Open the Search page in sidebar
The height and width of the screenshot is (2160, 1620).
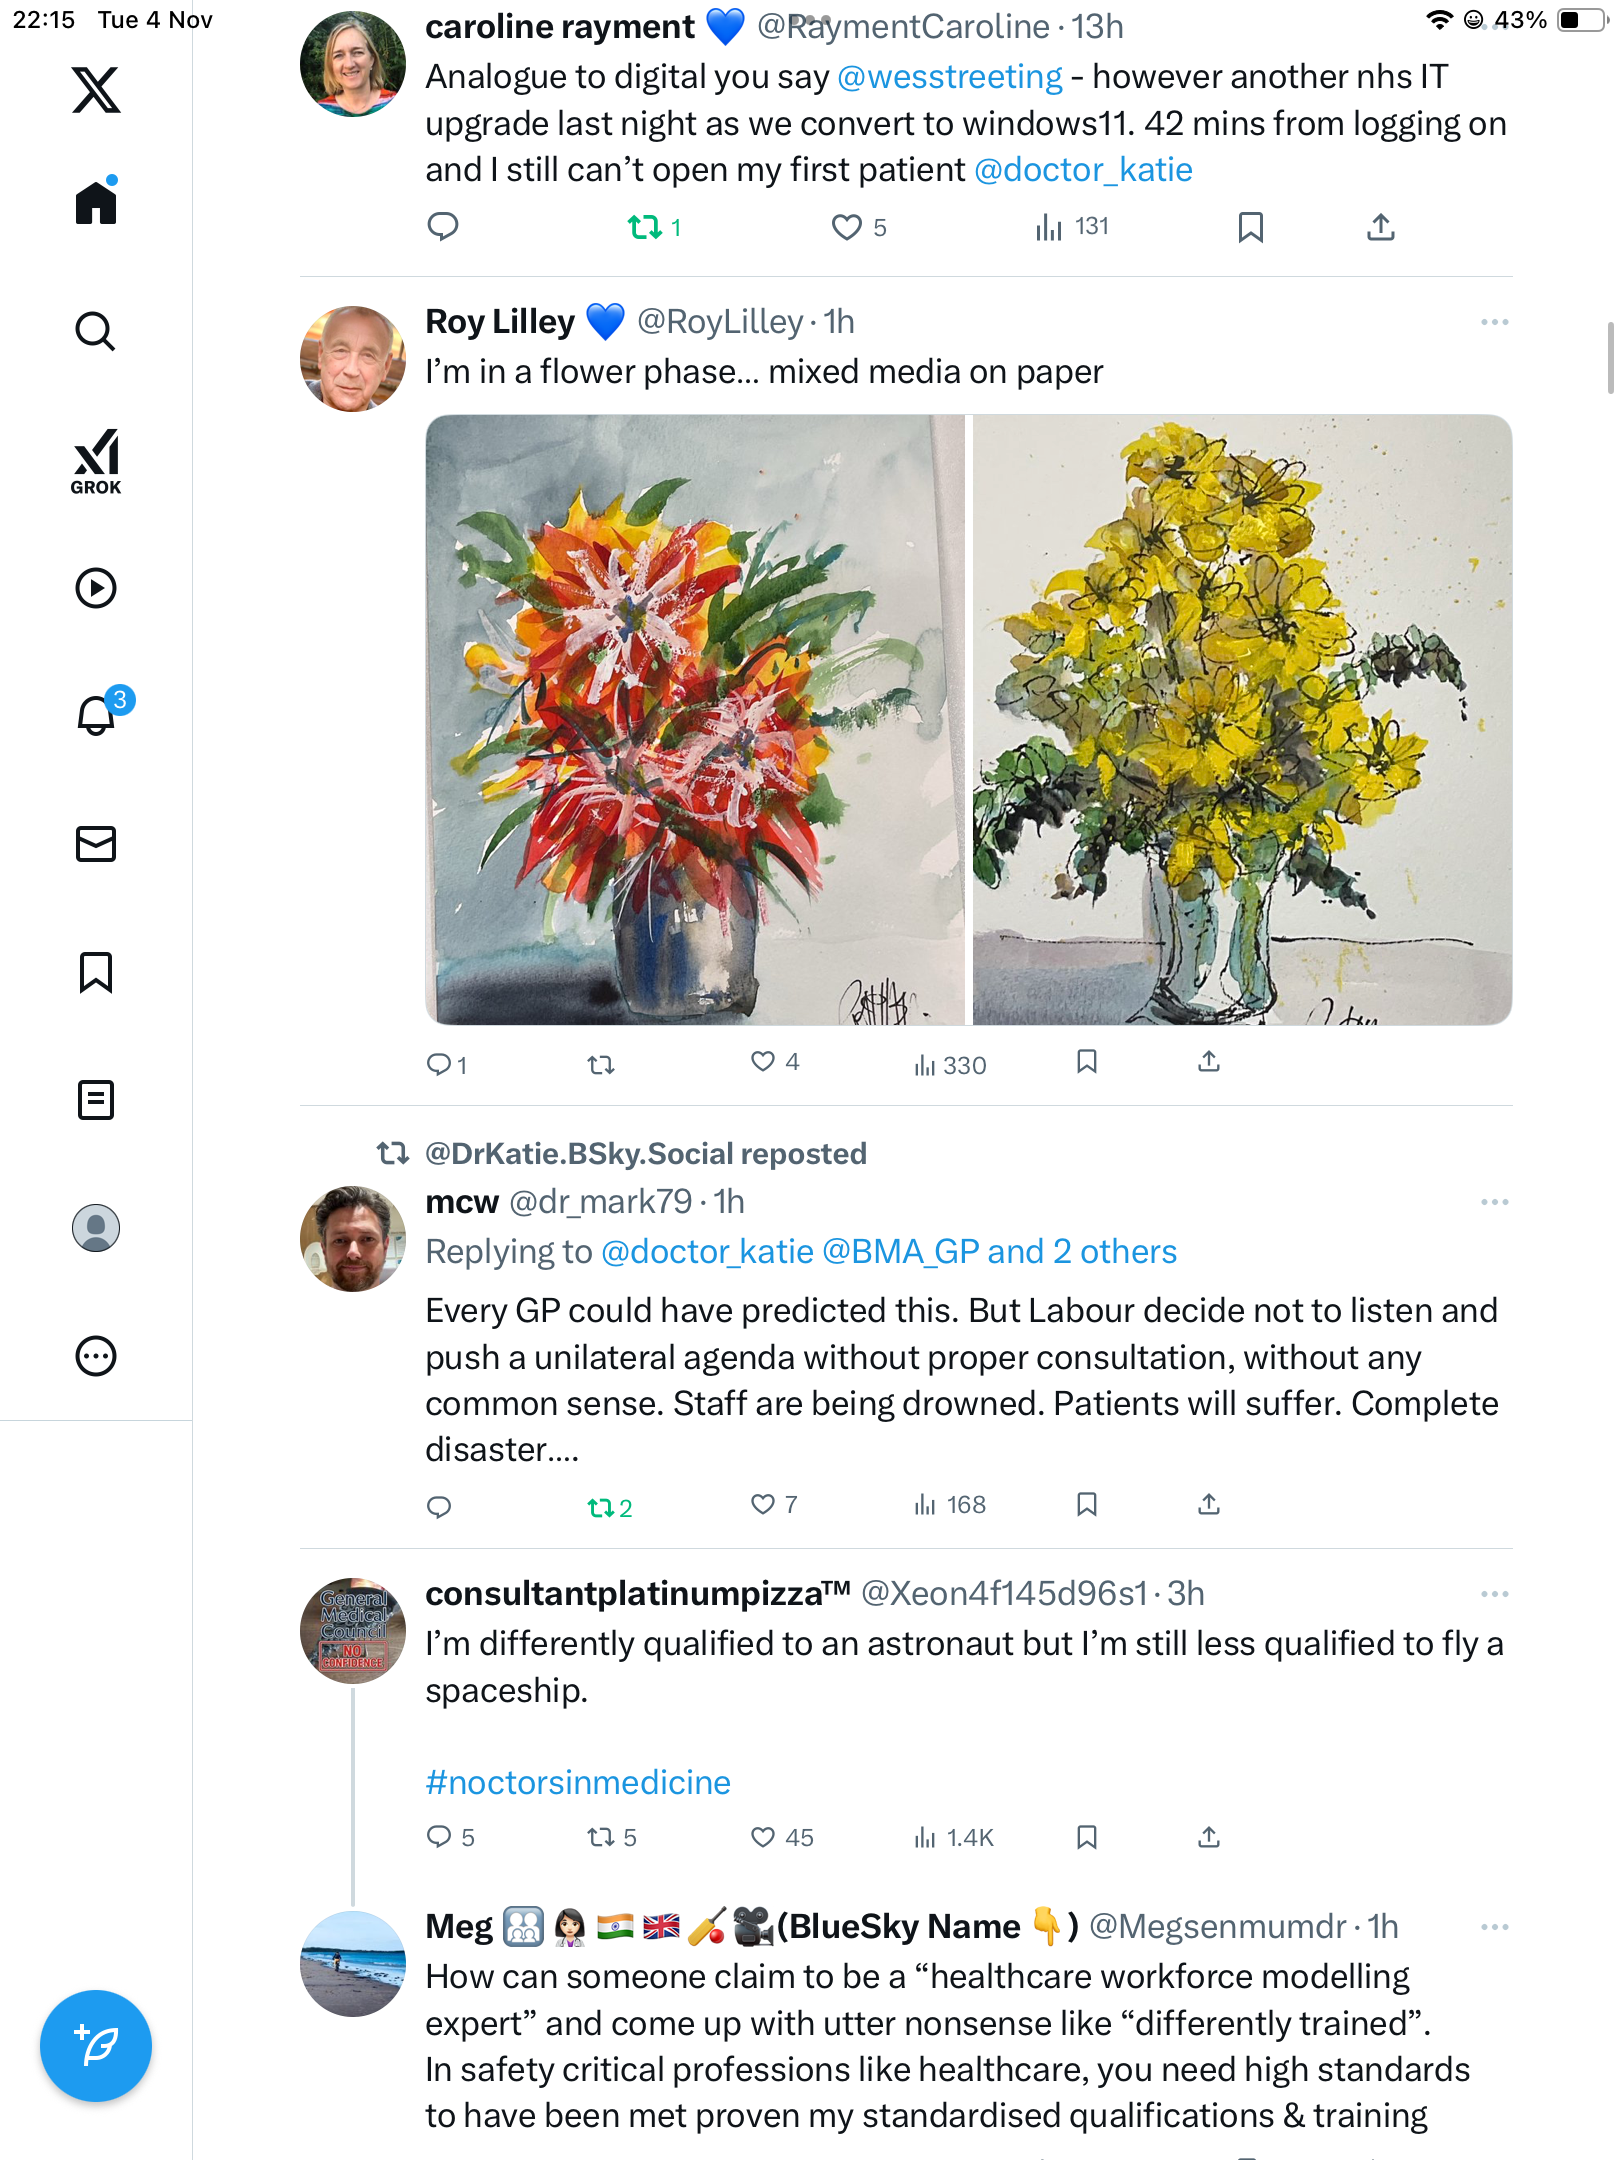click(96, 331)
